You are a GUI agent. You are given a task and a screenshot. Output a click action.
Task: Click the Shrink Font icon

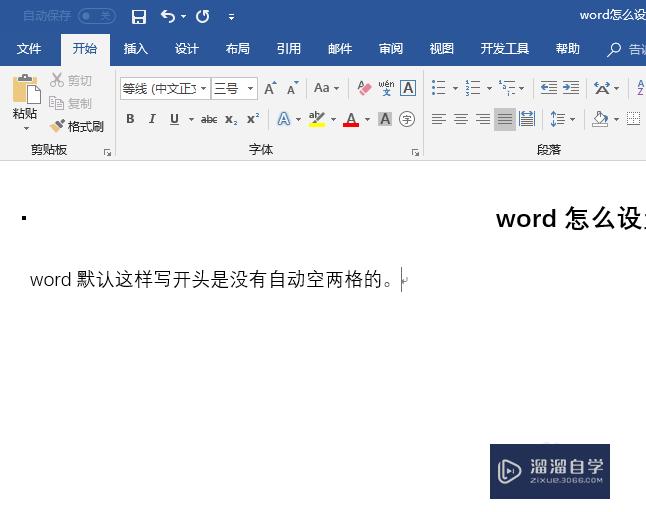pos(293,88)
